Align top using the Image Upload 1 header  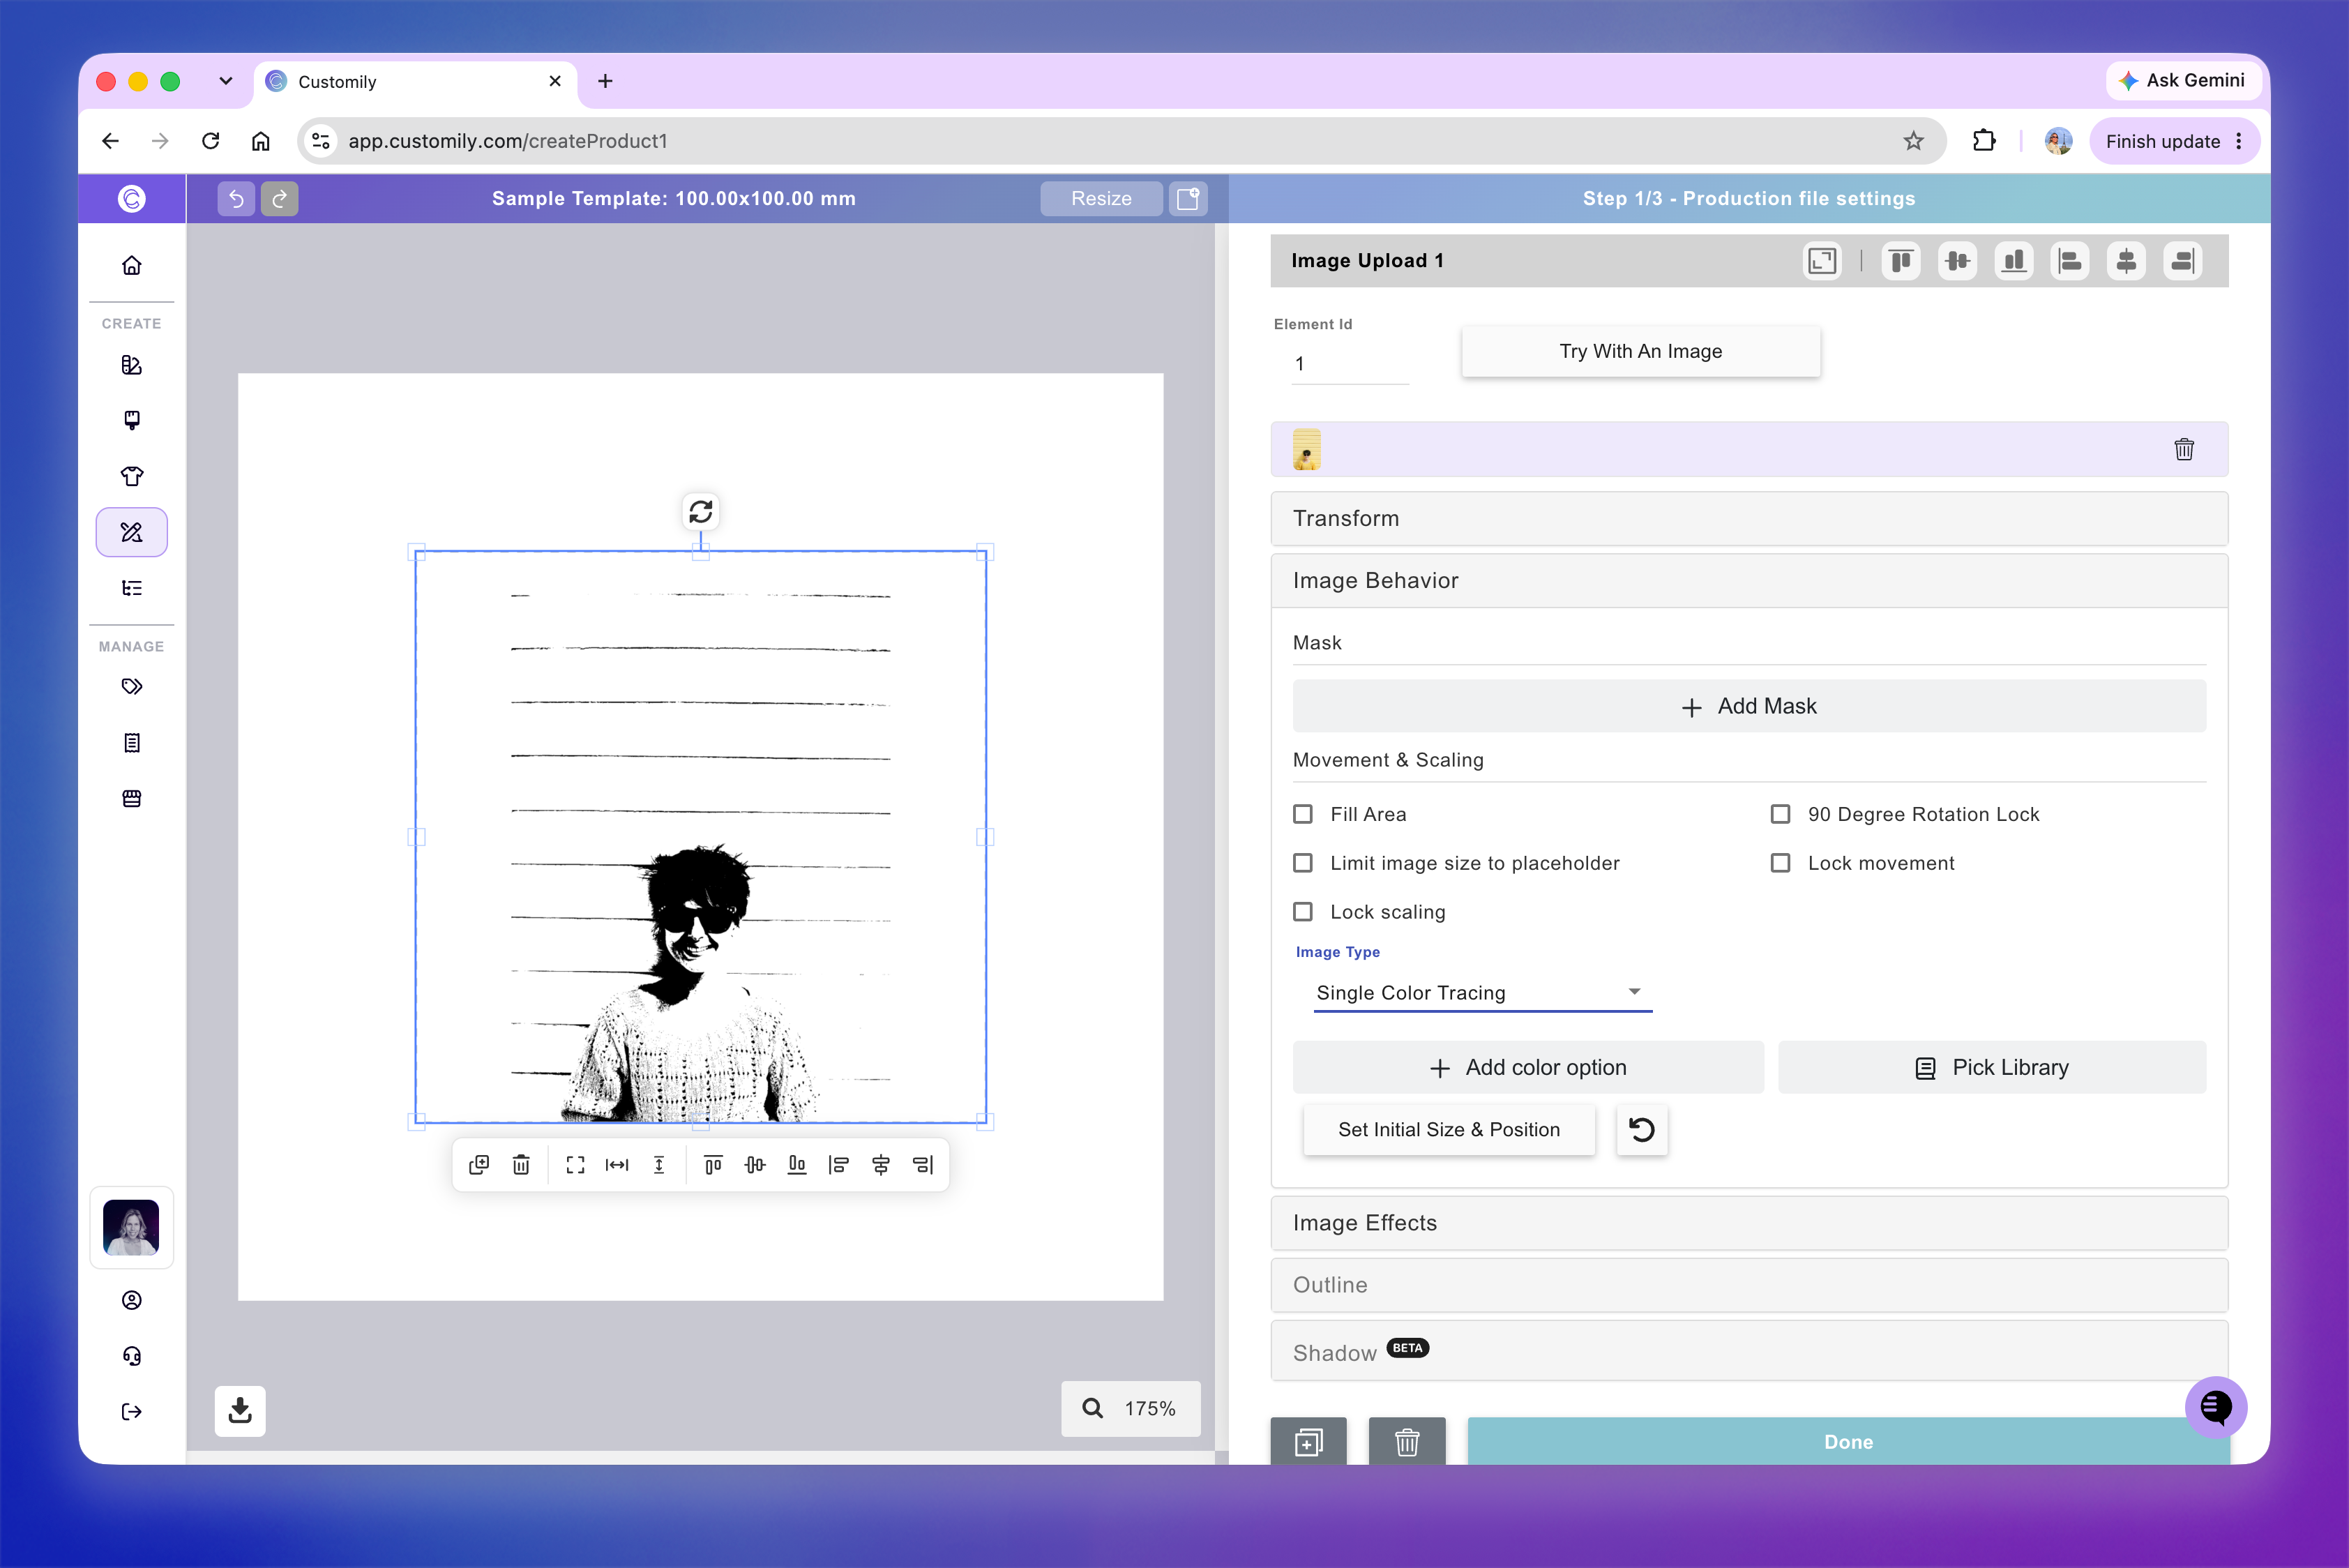pyautogui.click(x=1901, y=261)
